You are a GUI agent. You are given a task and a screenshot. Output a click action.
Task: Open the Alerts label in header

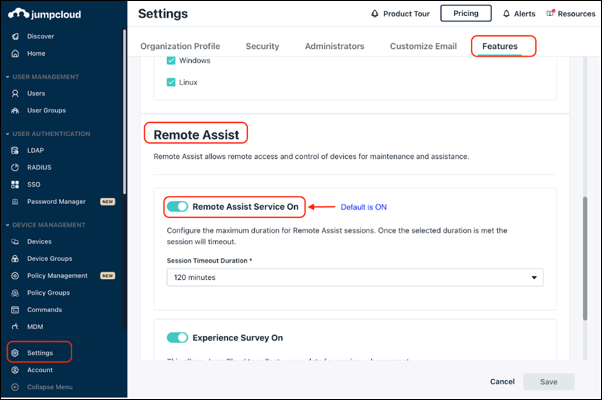tap(524, 14)
